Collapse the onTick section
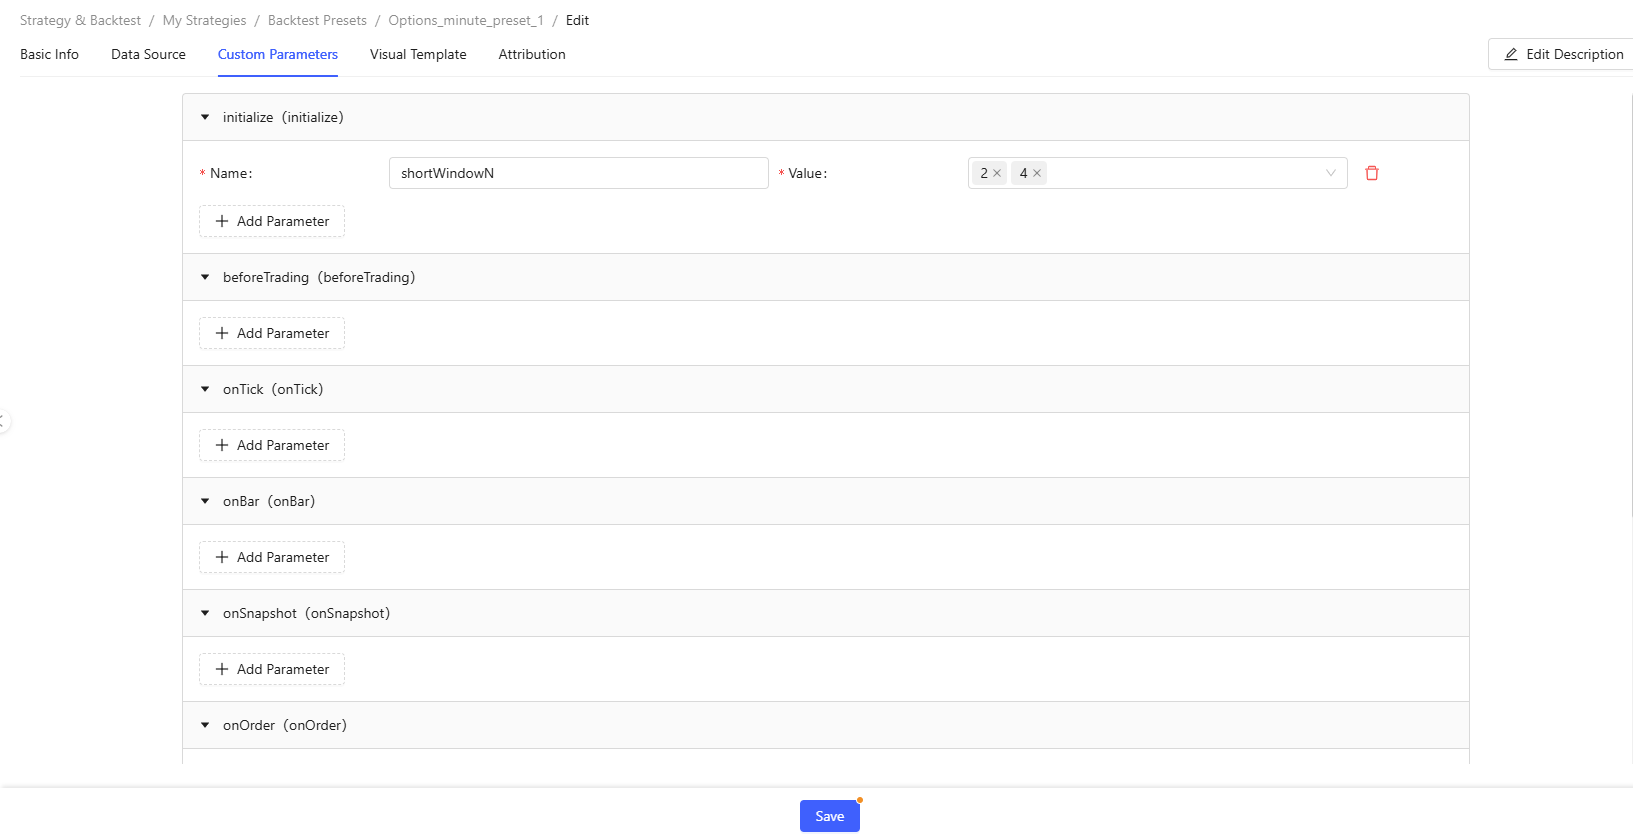This screenshot has width=1633, height=838. pyautogui.click(x=205, y=390)
